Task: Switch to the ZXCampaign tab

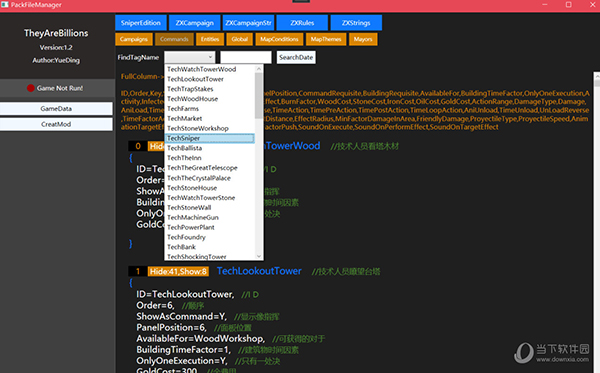Action: pos(194,23)
